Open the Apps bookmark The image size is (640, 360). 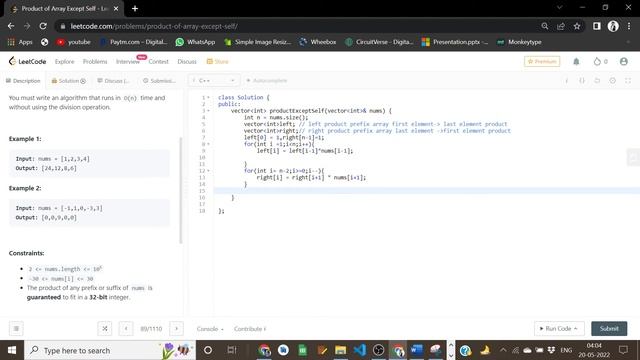click(20, 42)
